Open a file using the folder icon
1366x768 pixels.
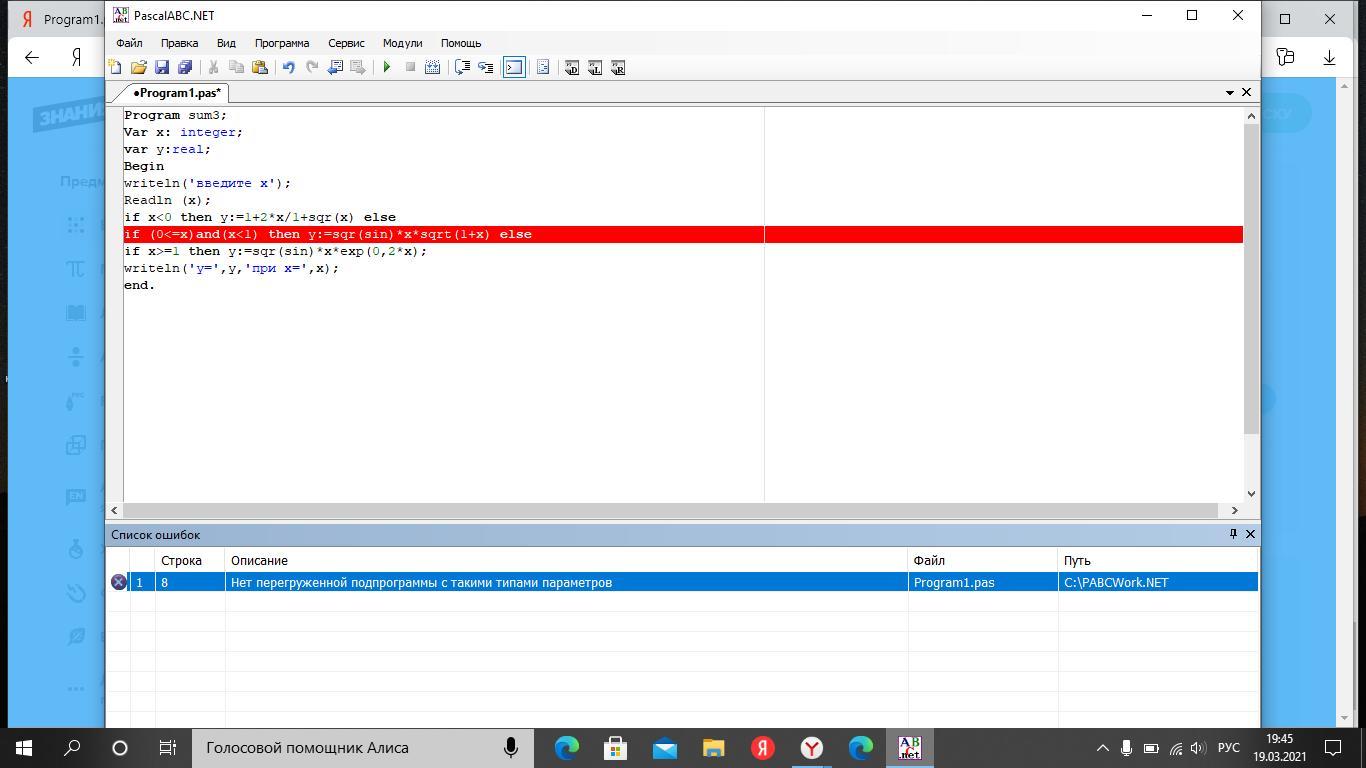pos(138,67)
